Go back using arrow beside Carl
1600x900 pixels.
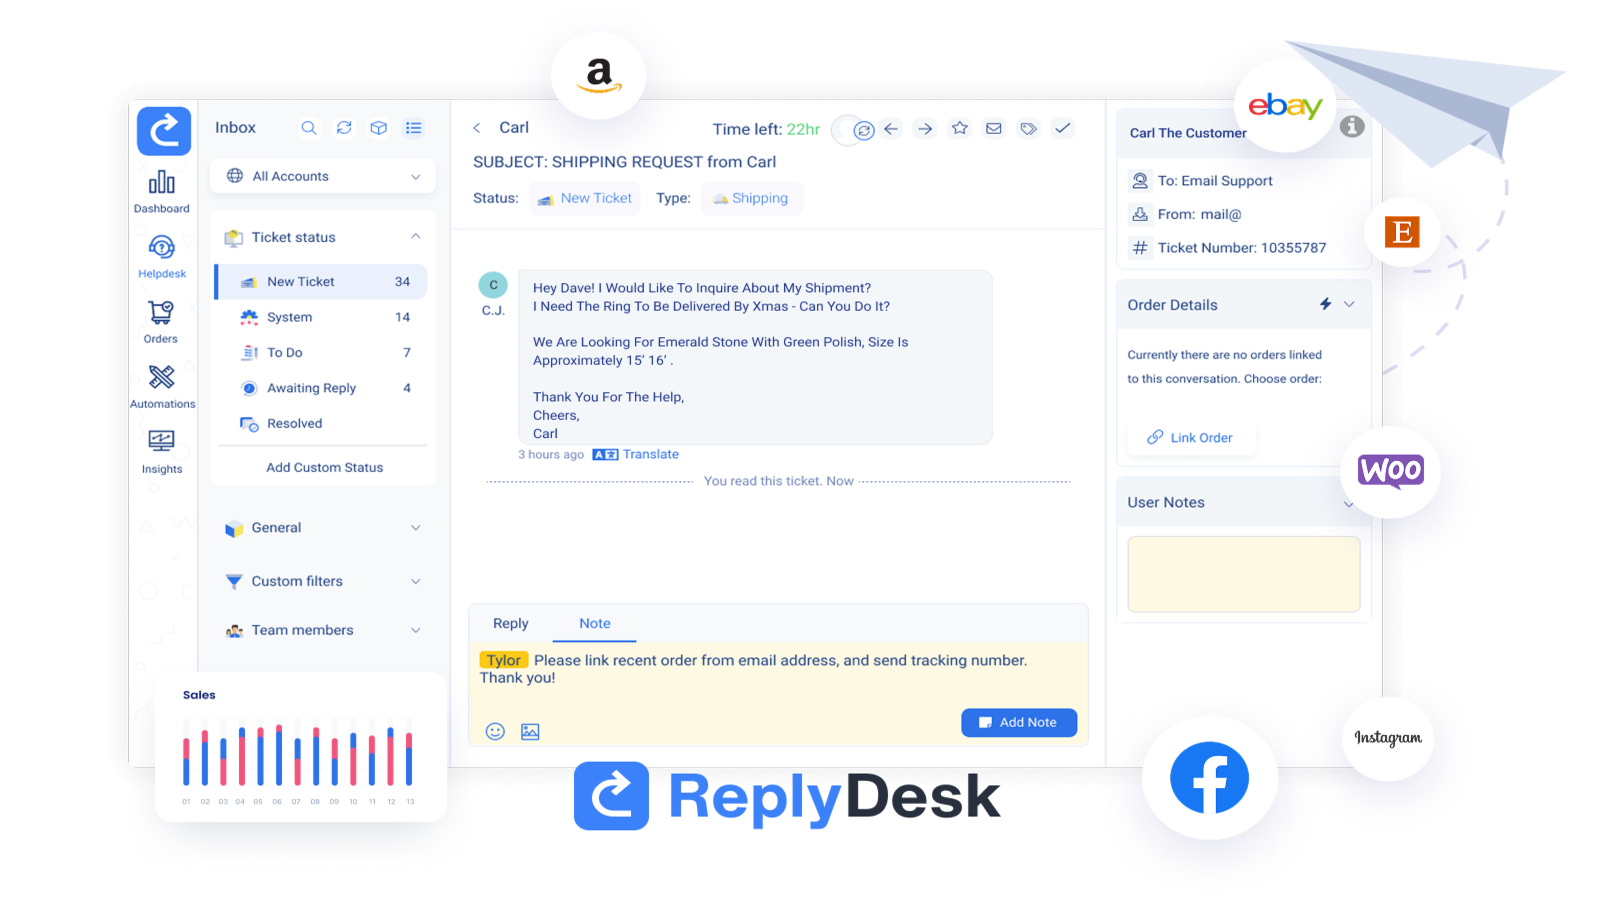coord(477,128)
